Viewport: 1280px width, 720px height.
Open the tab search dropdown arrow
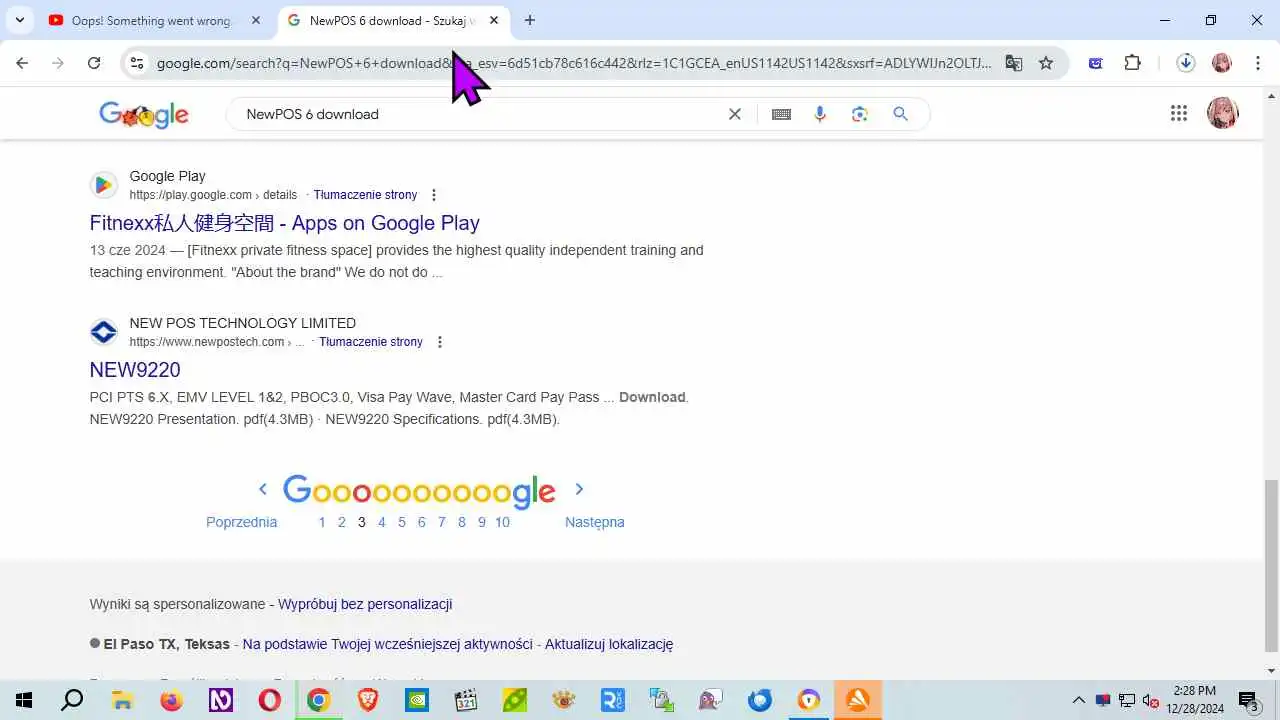coord(19,20)
